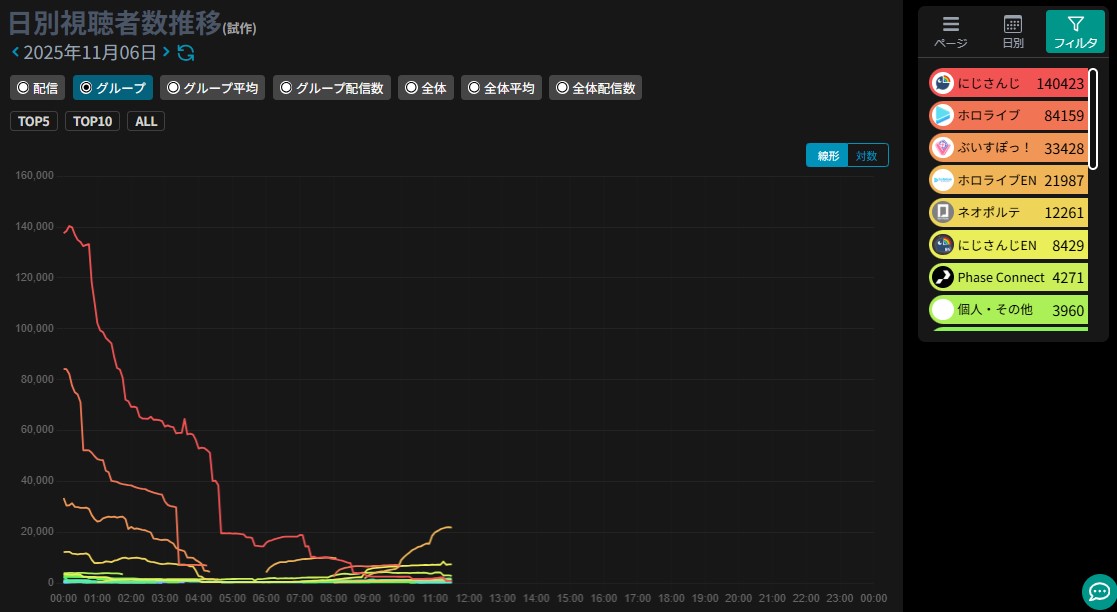Click the ホロライブEN 21987 value
Image resolution: width=1117 pixels, height=612 pixels.
click(1064, 181)
